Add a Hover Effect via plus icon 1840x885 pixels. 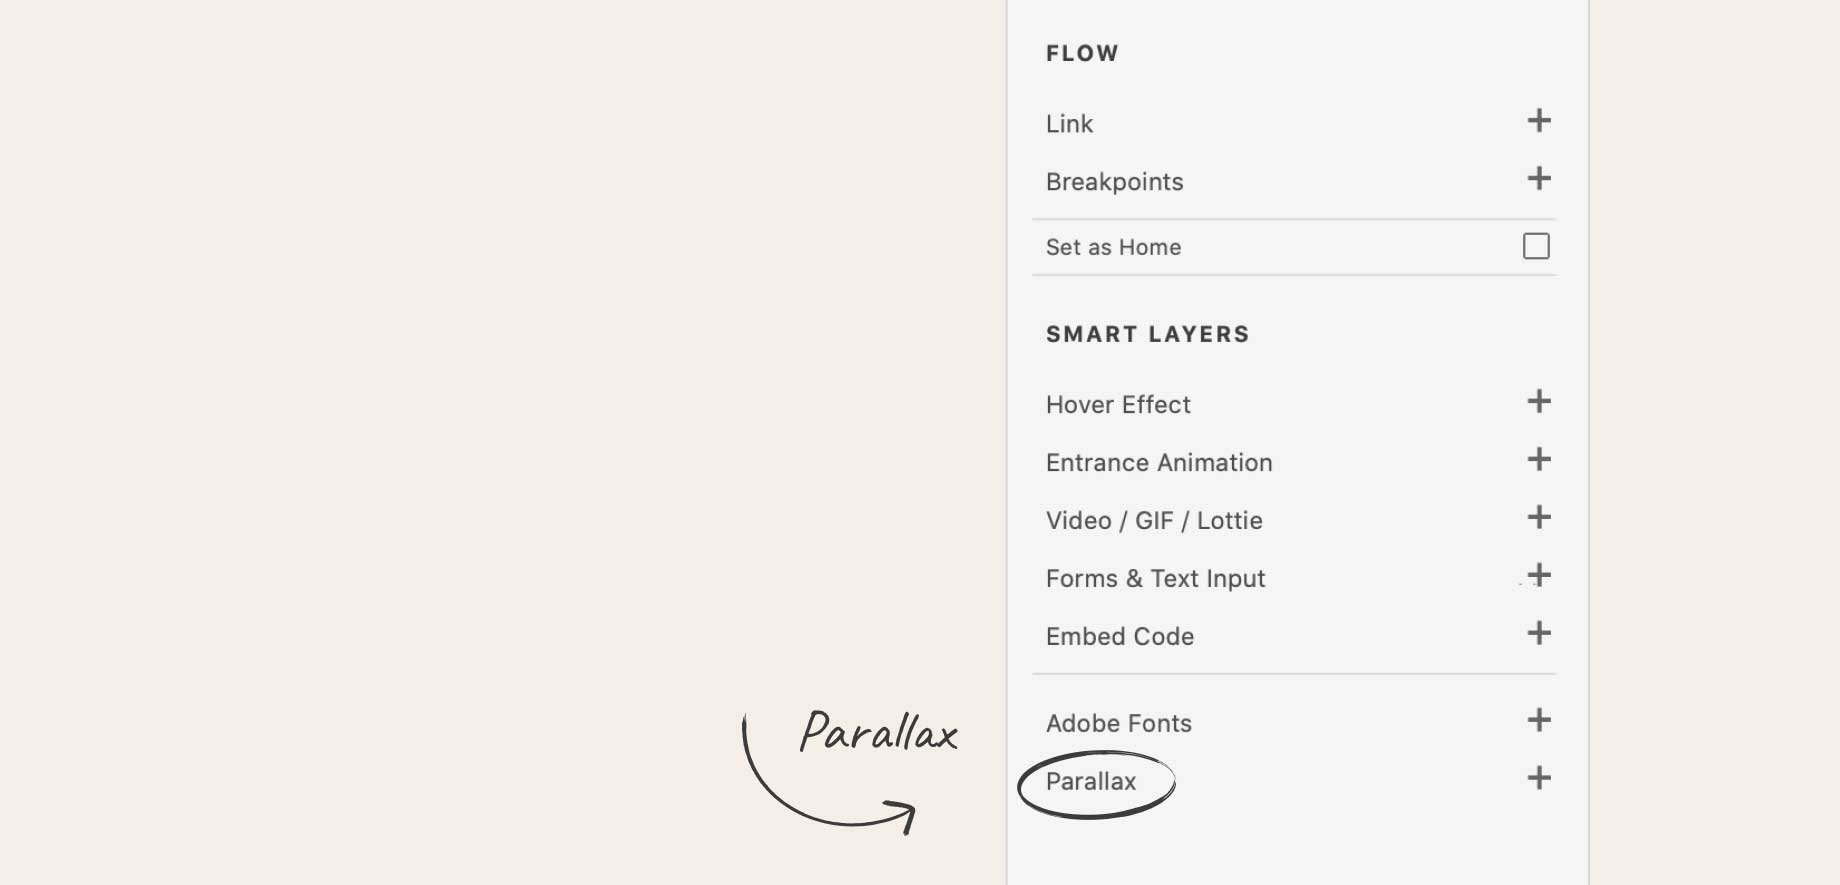coord(1539,402)
